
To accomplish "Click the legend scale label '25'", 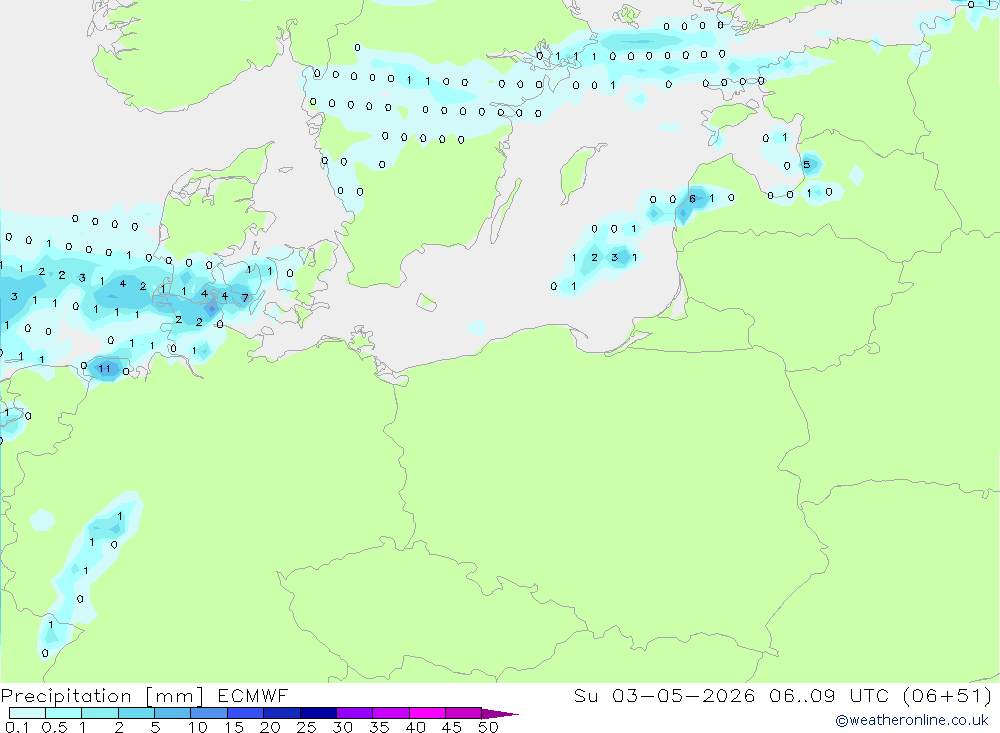I will pyautogui.click(x=306, y=727).
